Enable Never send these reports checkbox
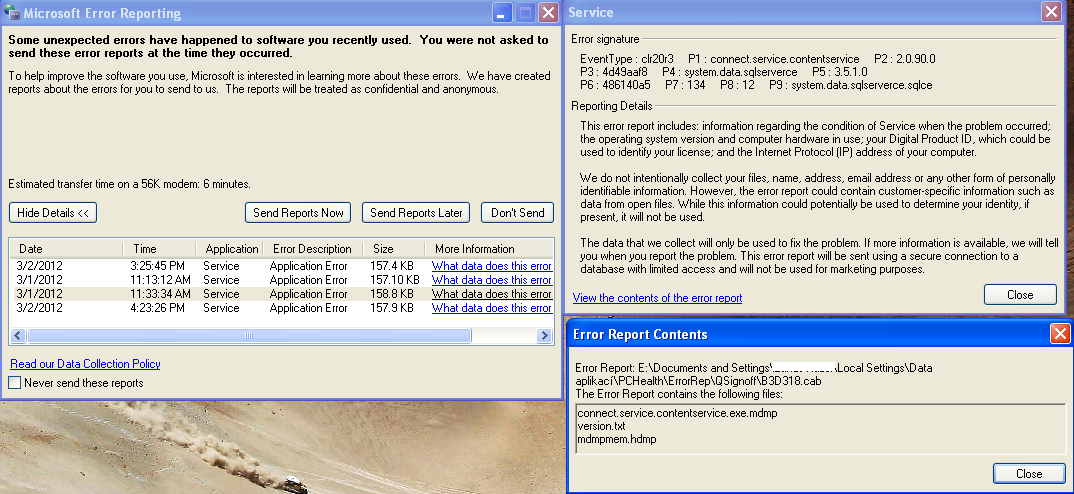Viewport: 1074px width, 494px height. point(15,383)
